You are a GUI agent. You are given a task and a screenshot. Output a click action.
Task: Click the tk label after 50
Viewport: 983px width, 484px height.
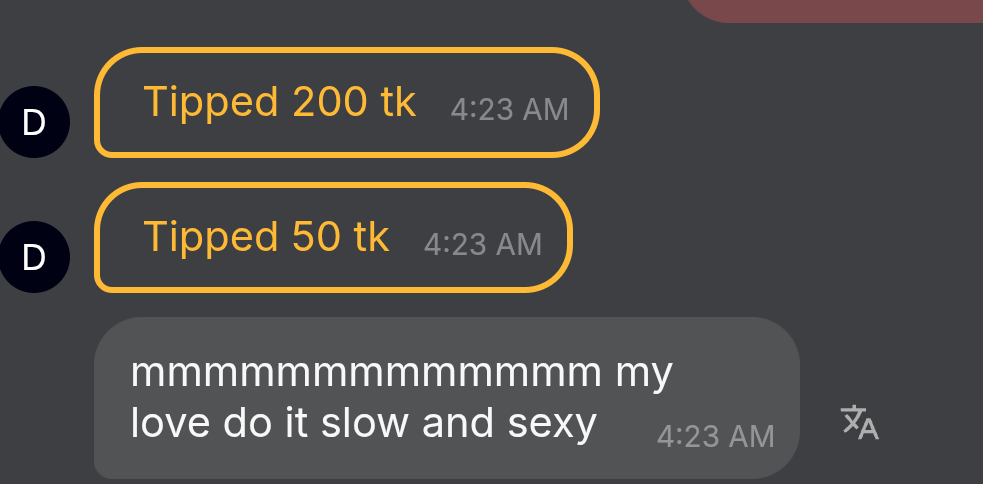tap(372, 237)
